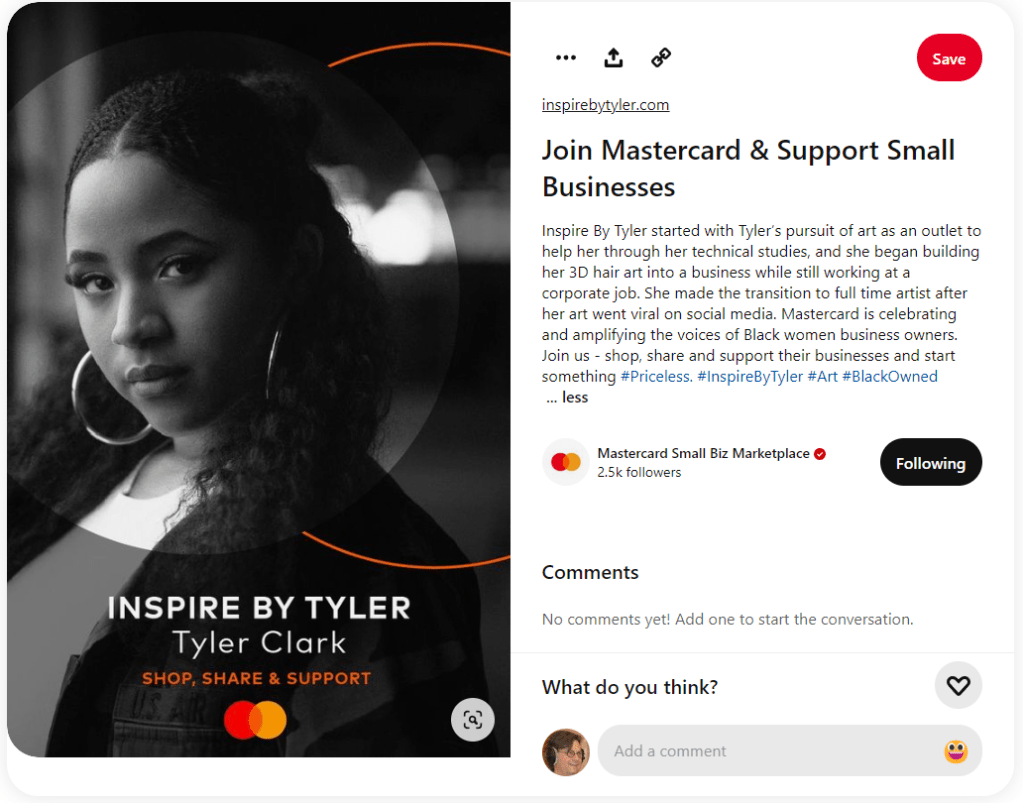1023x803 pixels.
Task: Click the visual search lens icon
Action: pyautogui.click(x=472, y=720)
